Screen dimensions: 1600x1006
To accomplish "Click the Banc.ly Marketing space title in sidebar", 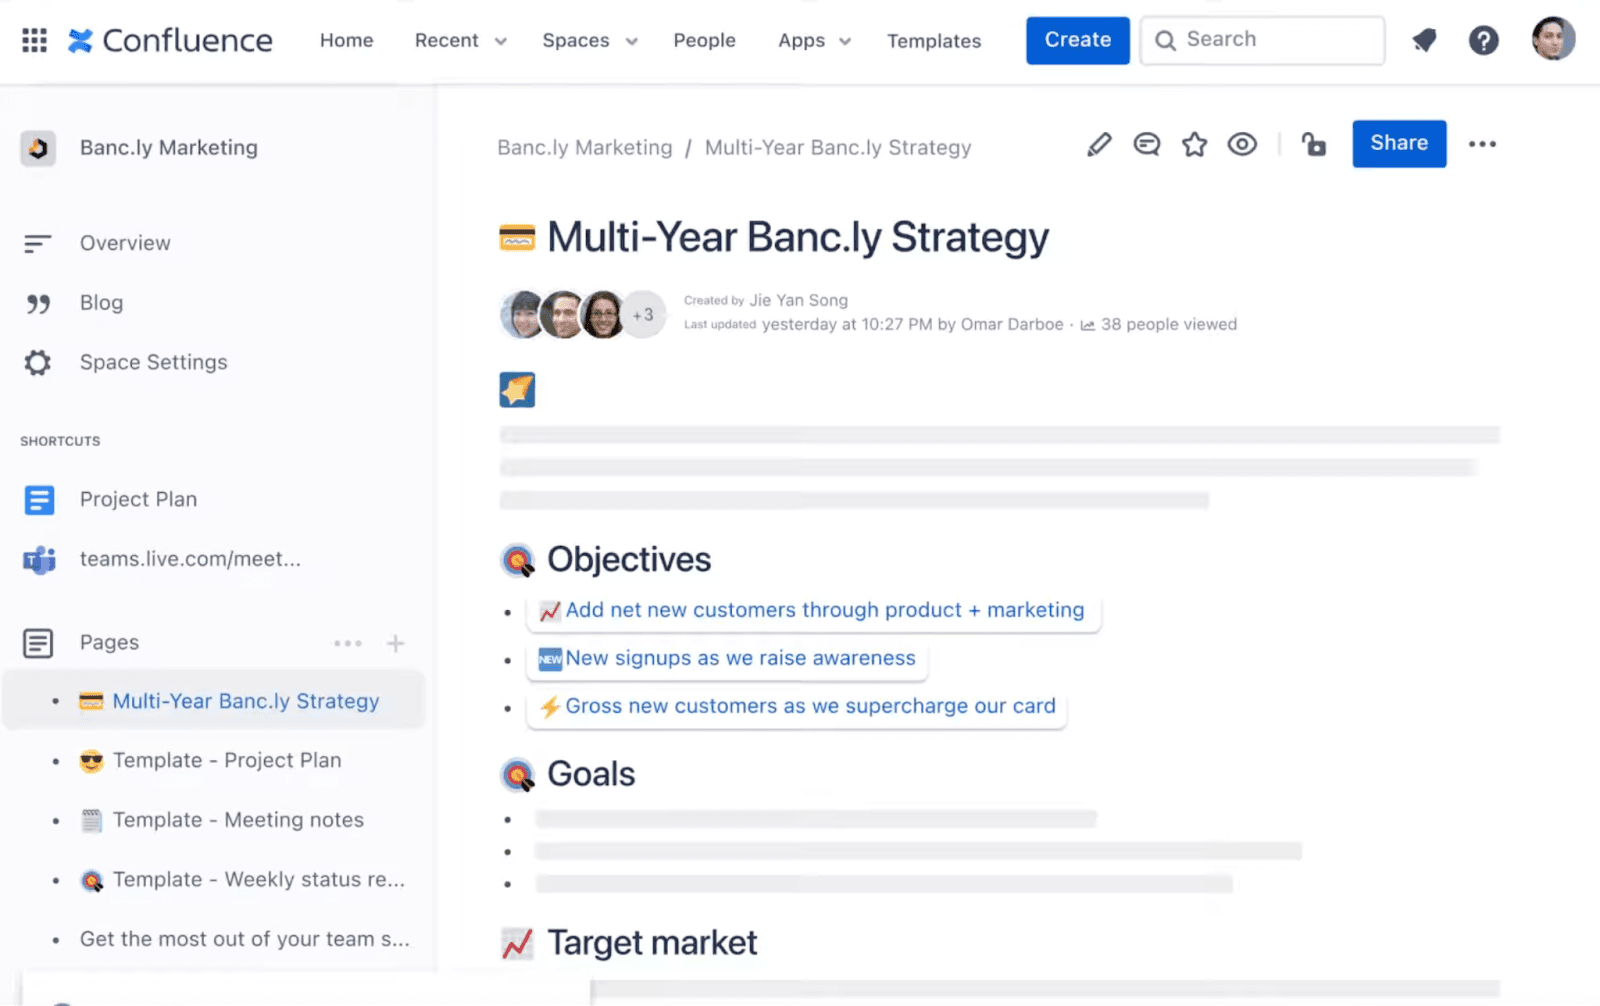I will click(169, 148).
